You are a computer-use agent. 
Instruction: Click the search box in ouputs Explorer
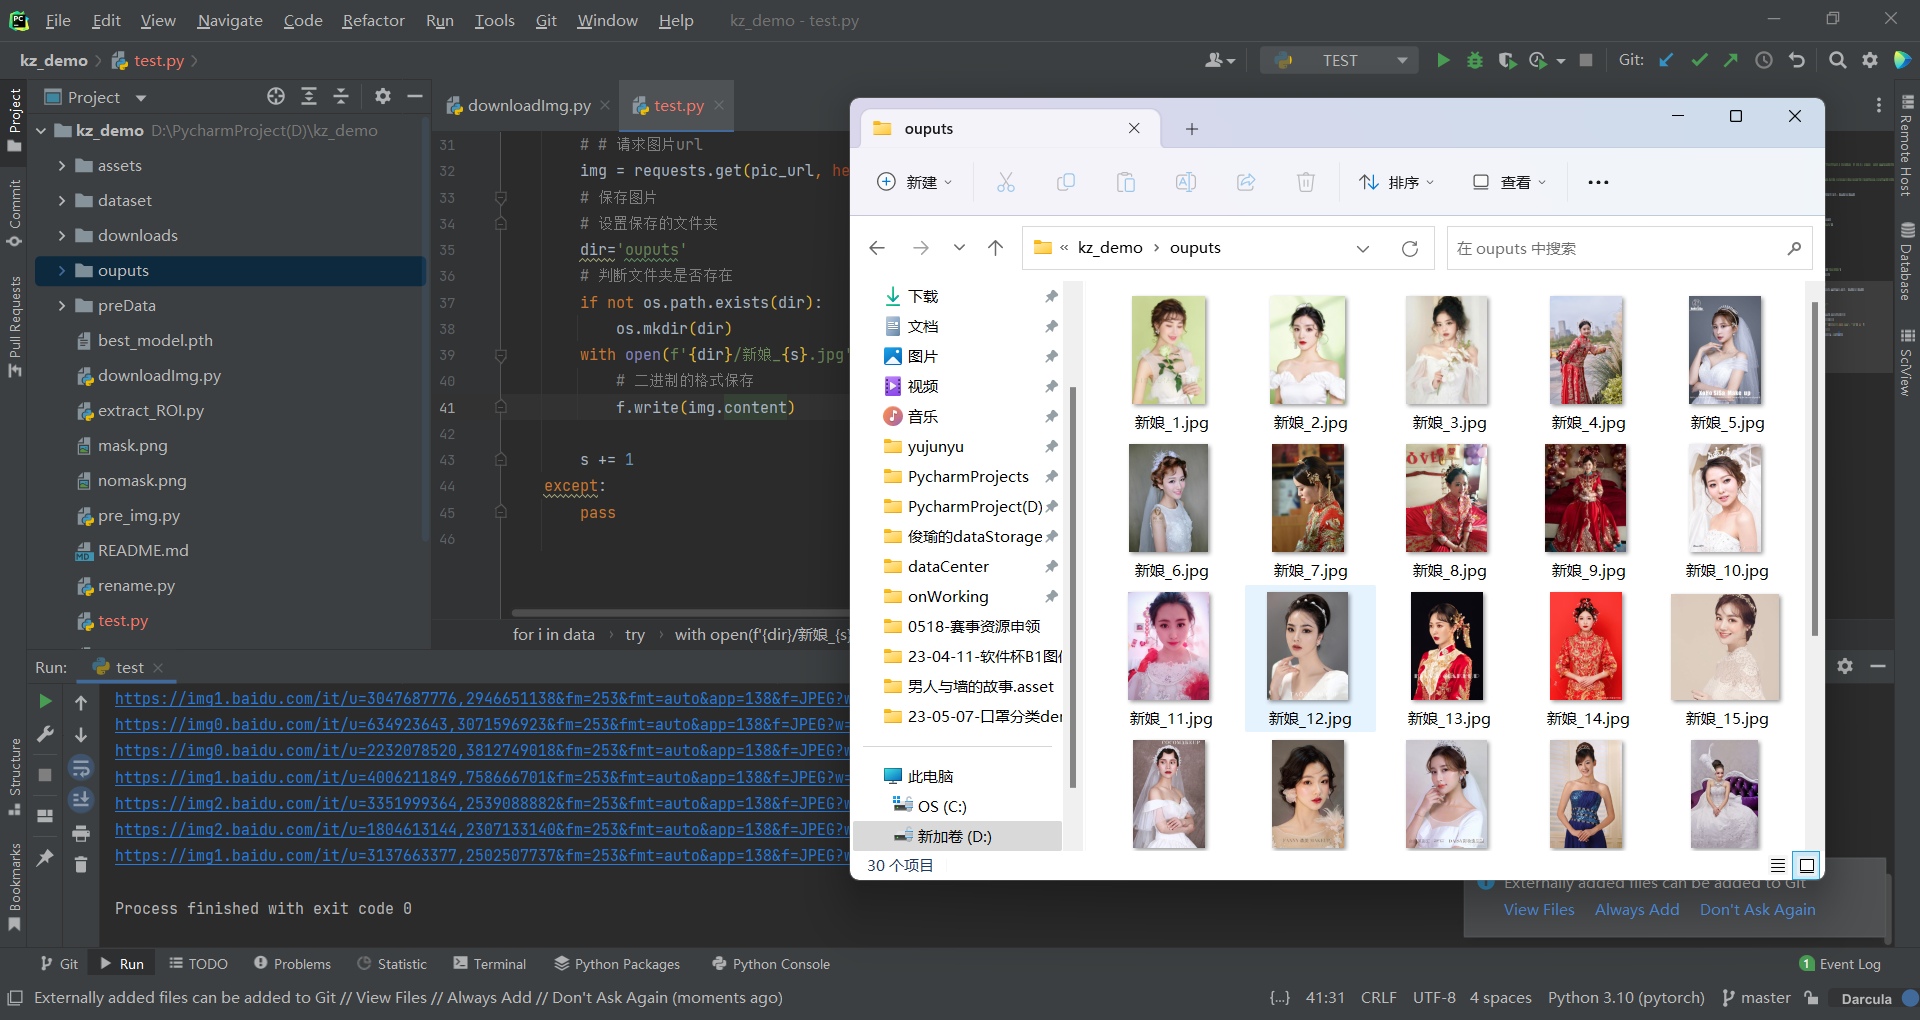pos(1629,248)
